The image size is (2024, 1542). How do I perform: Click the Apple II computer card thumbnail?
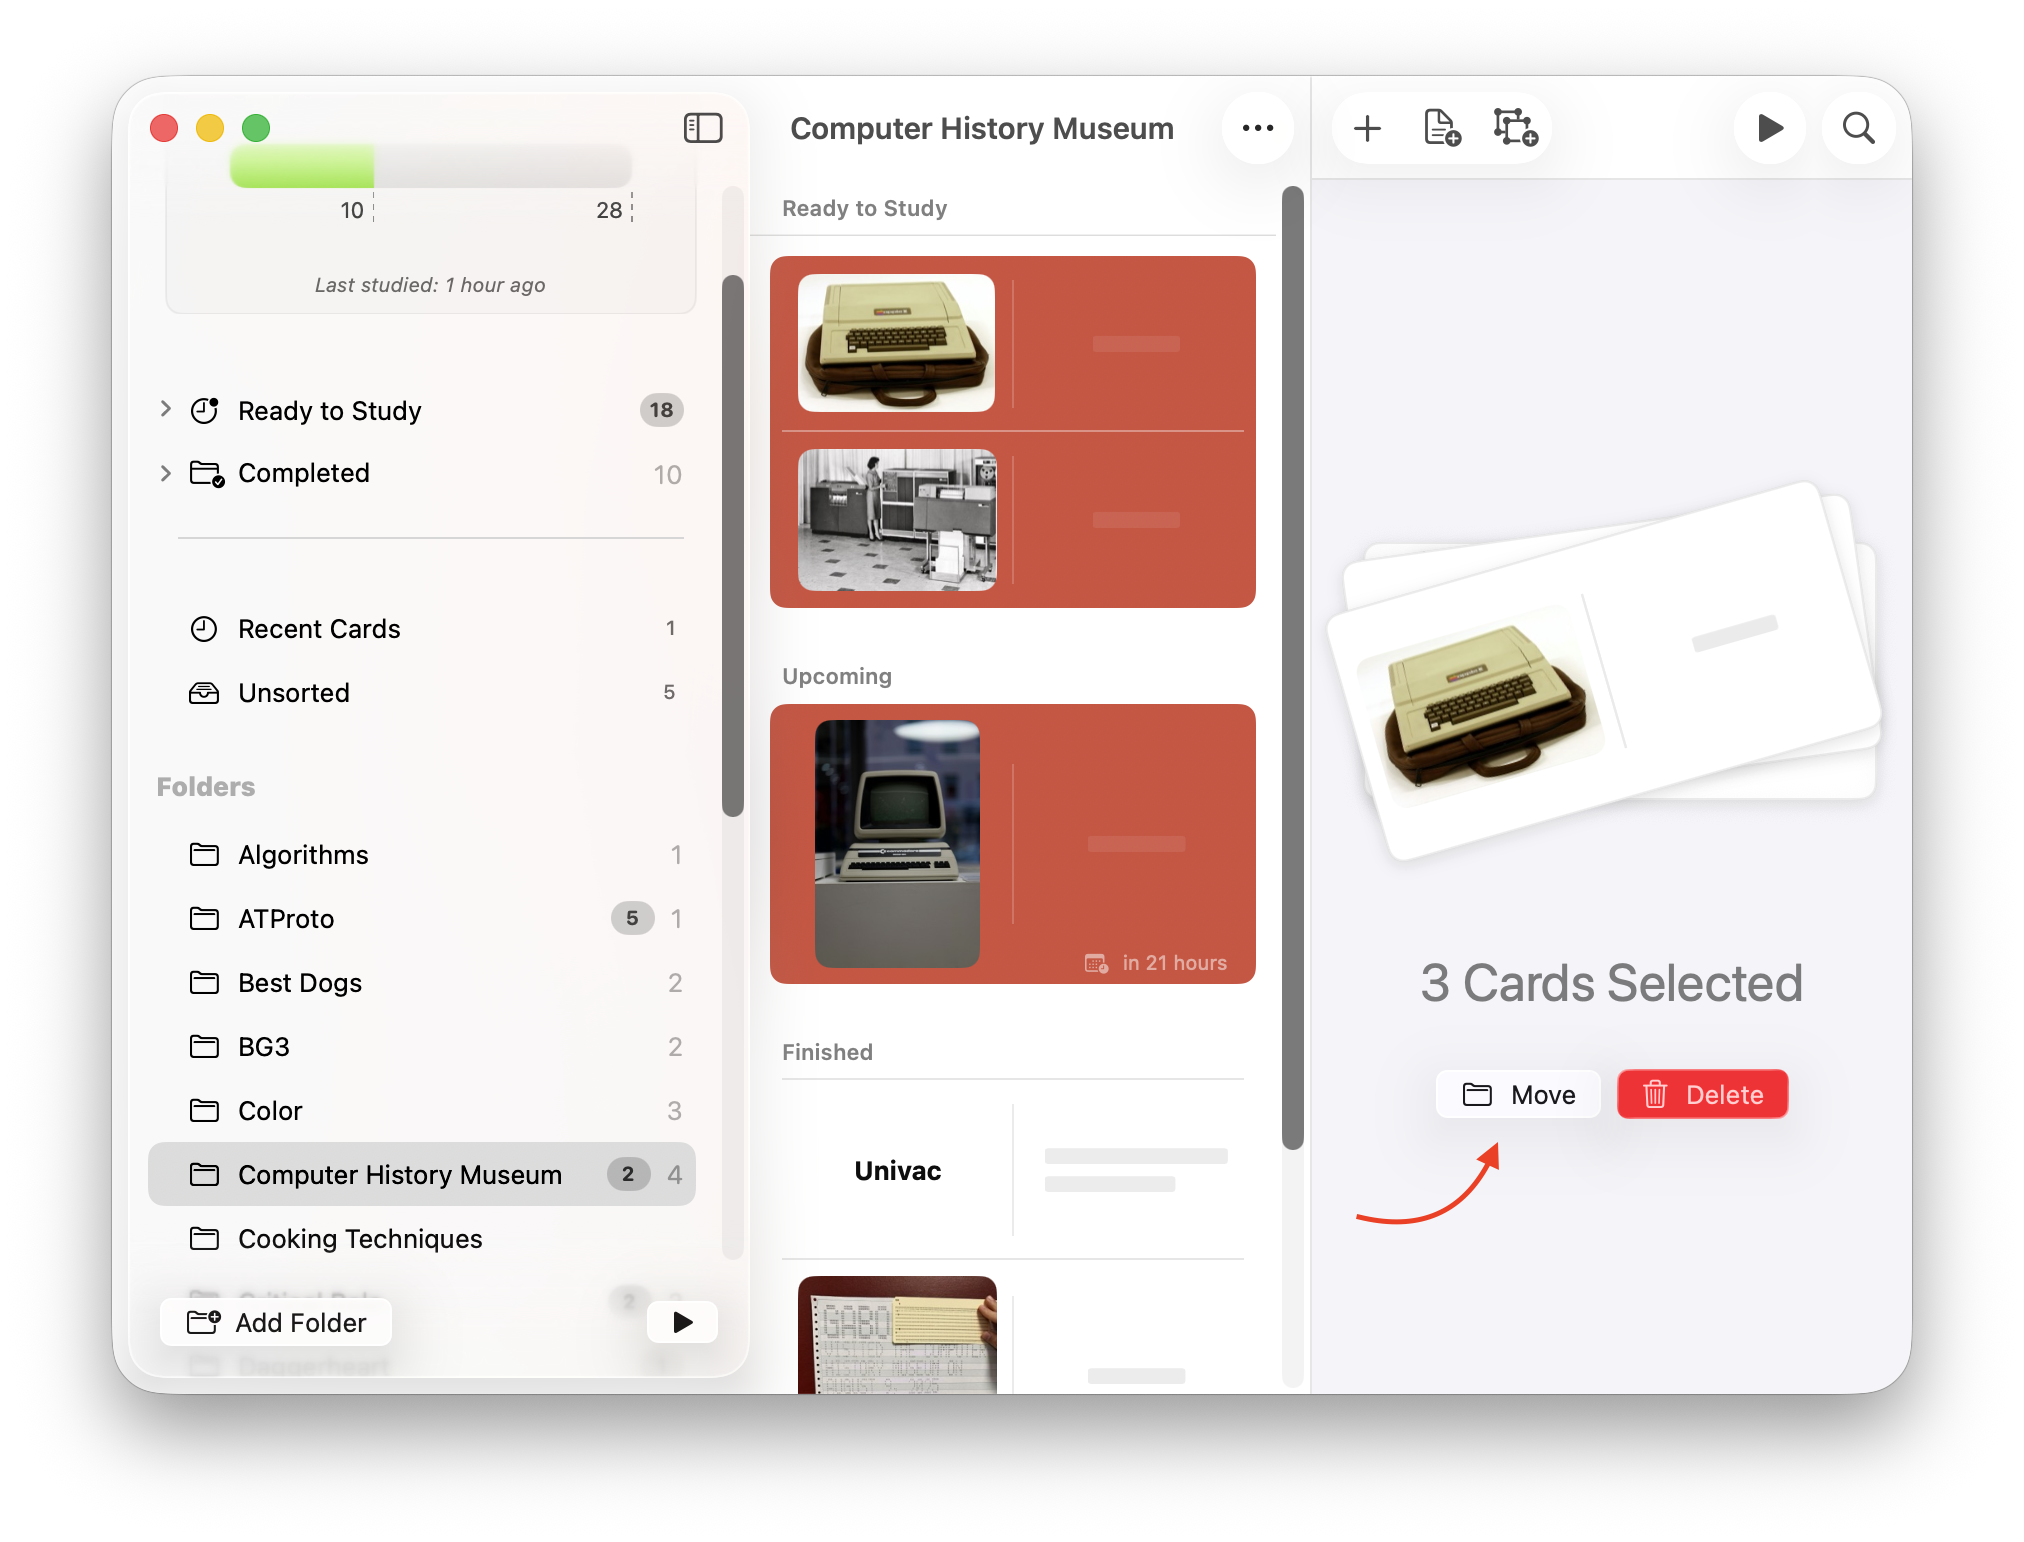tap(896, 343)
